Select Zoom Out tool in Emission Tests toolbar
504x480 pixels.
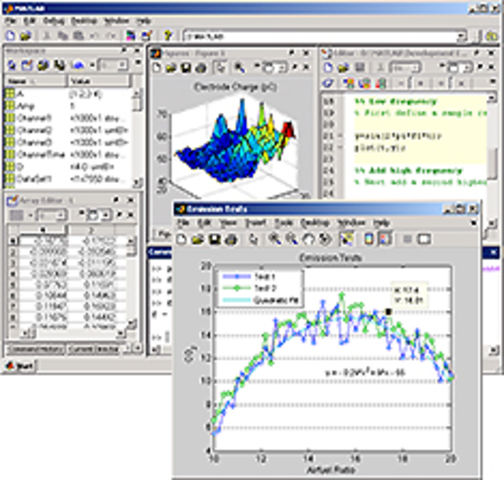point(292,239)
